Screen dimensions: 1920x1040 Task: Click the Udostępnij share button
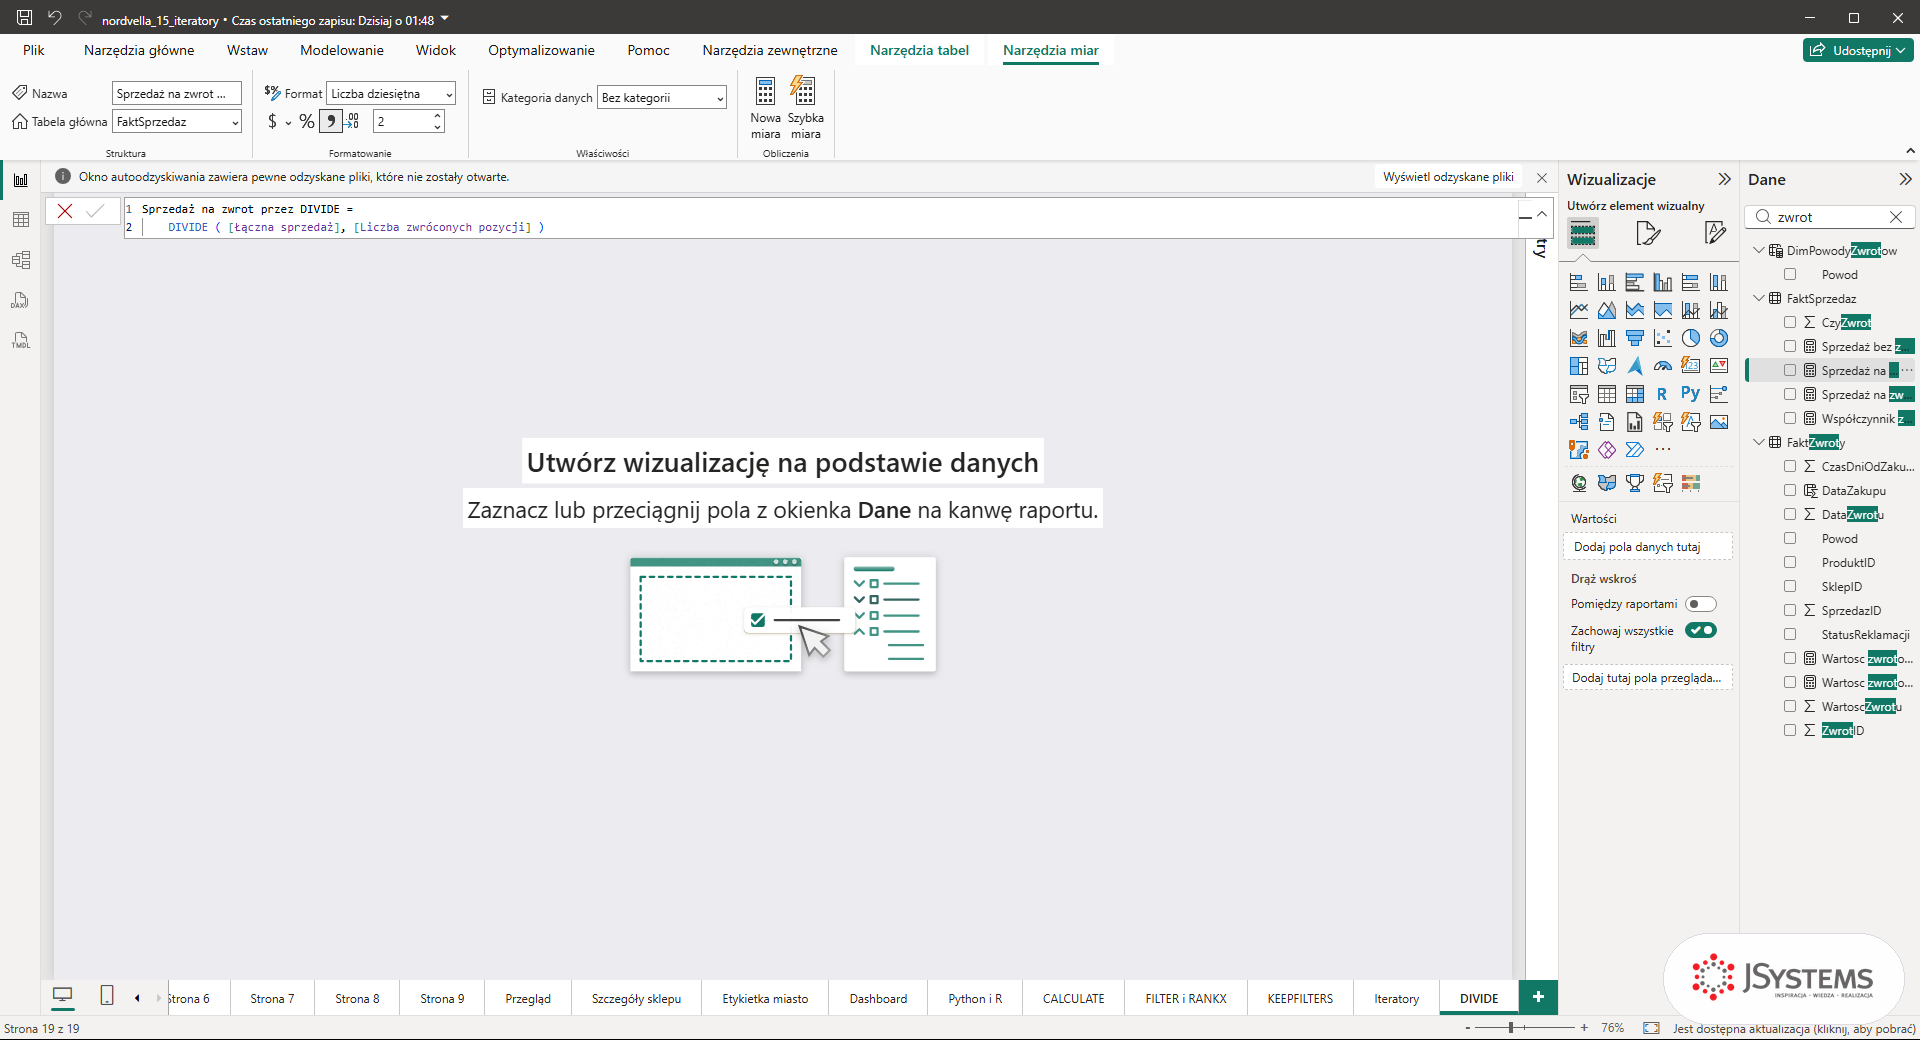[1858, 50]
